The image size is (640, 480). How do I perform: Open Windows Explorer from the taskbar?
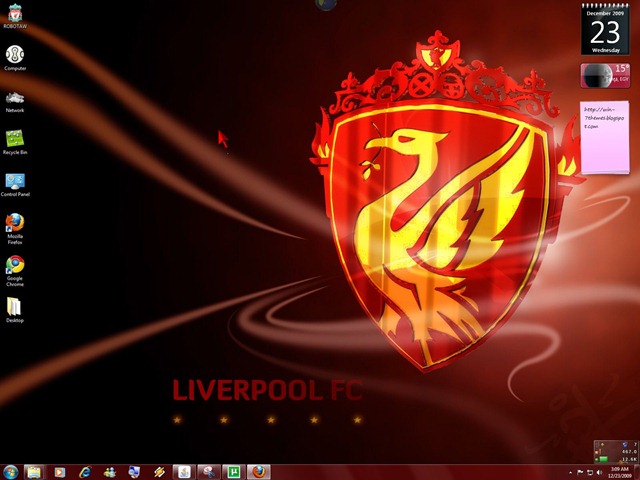[x=34, y=472]
